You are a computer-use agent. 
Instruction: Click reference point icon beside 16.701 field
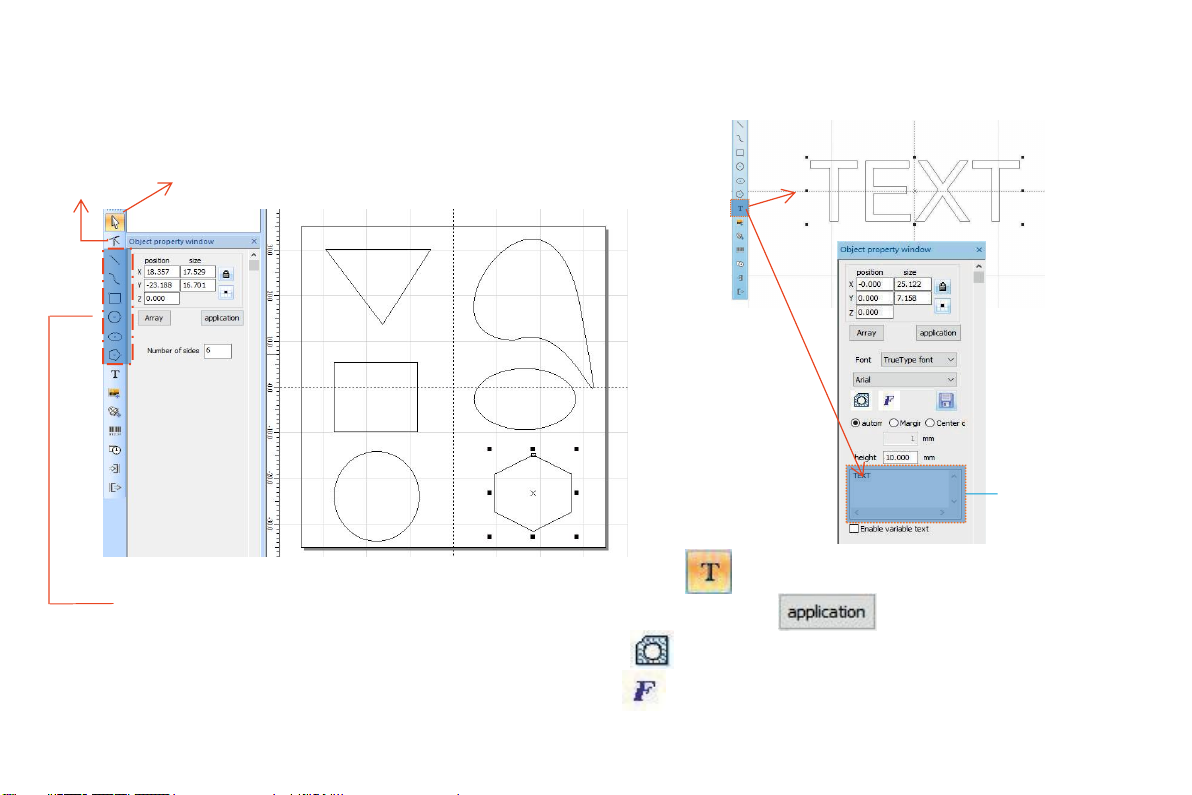tap(226, 293)
